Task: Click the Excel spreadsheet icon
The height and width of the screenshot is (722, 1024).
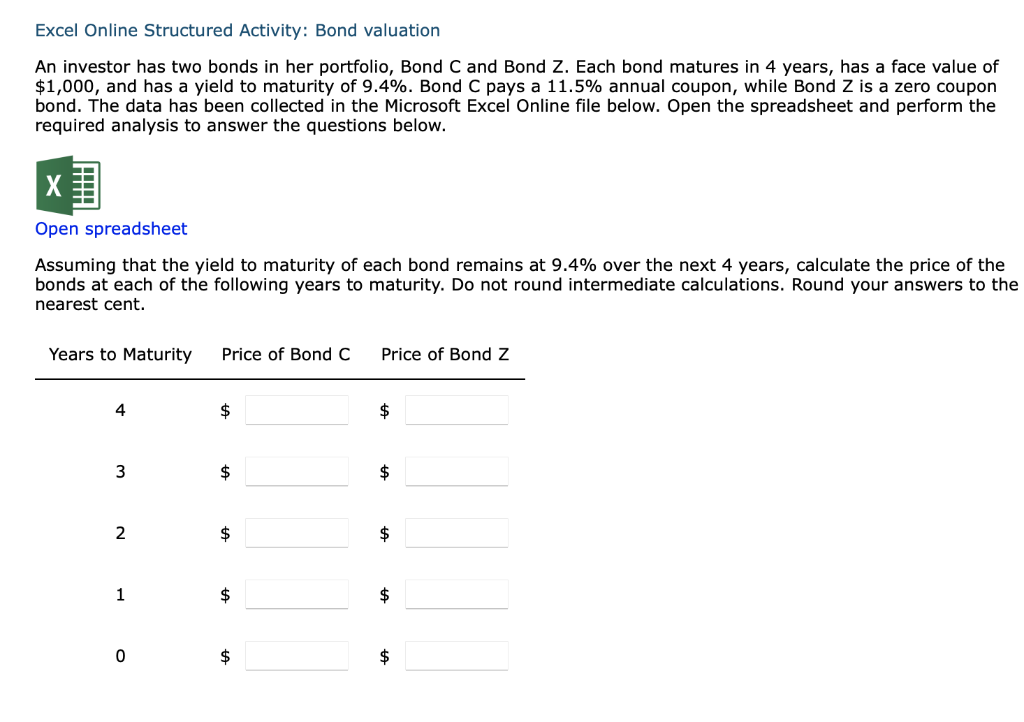Action: click(x=67, y=185)
